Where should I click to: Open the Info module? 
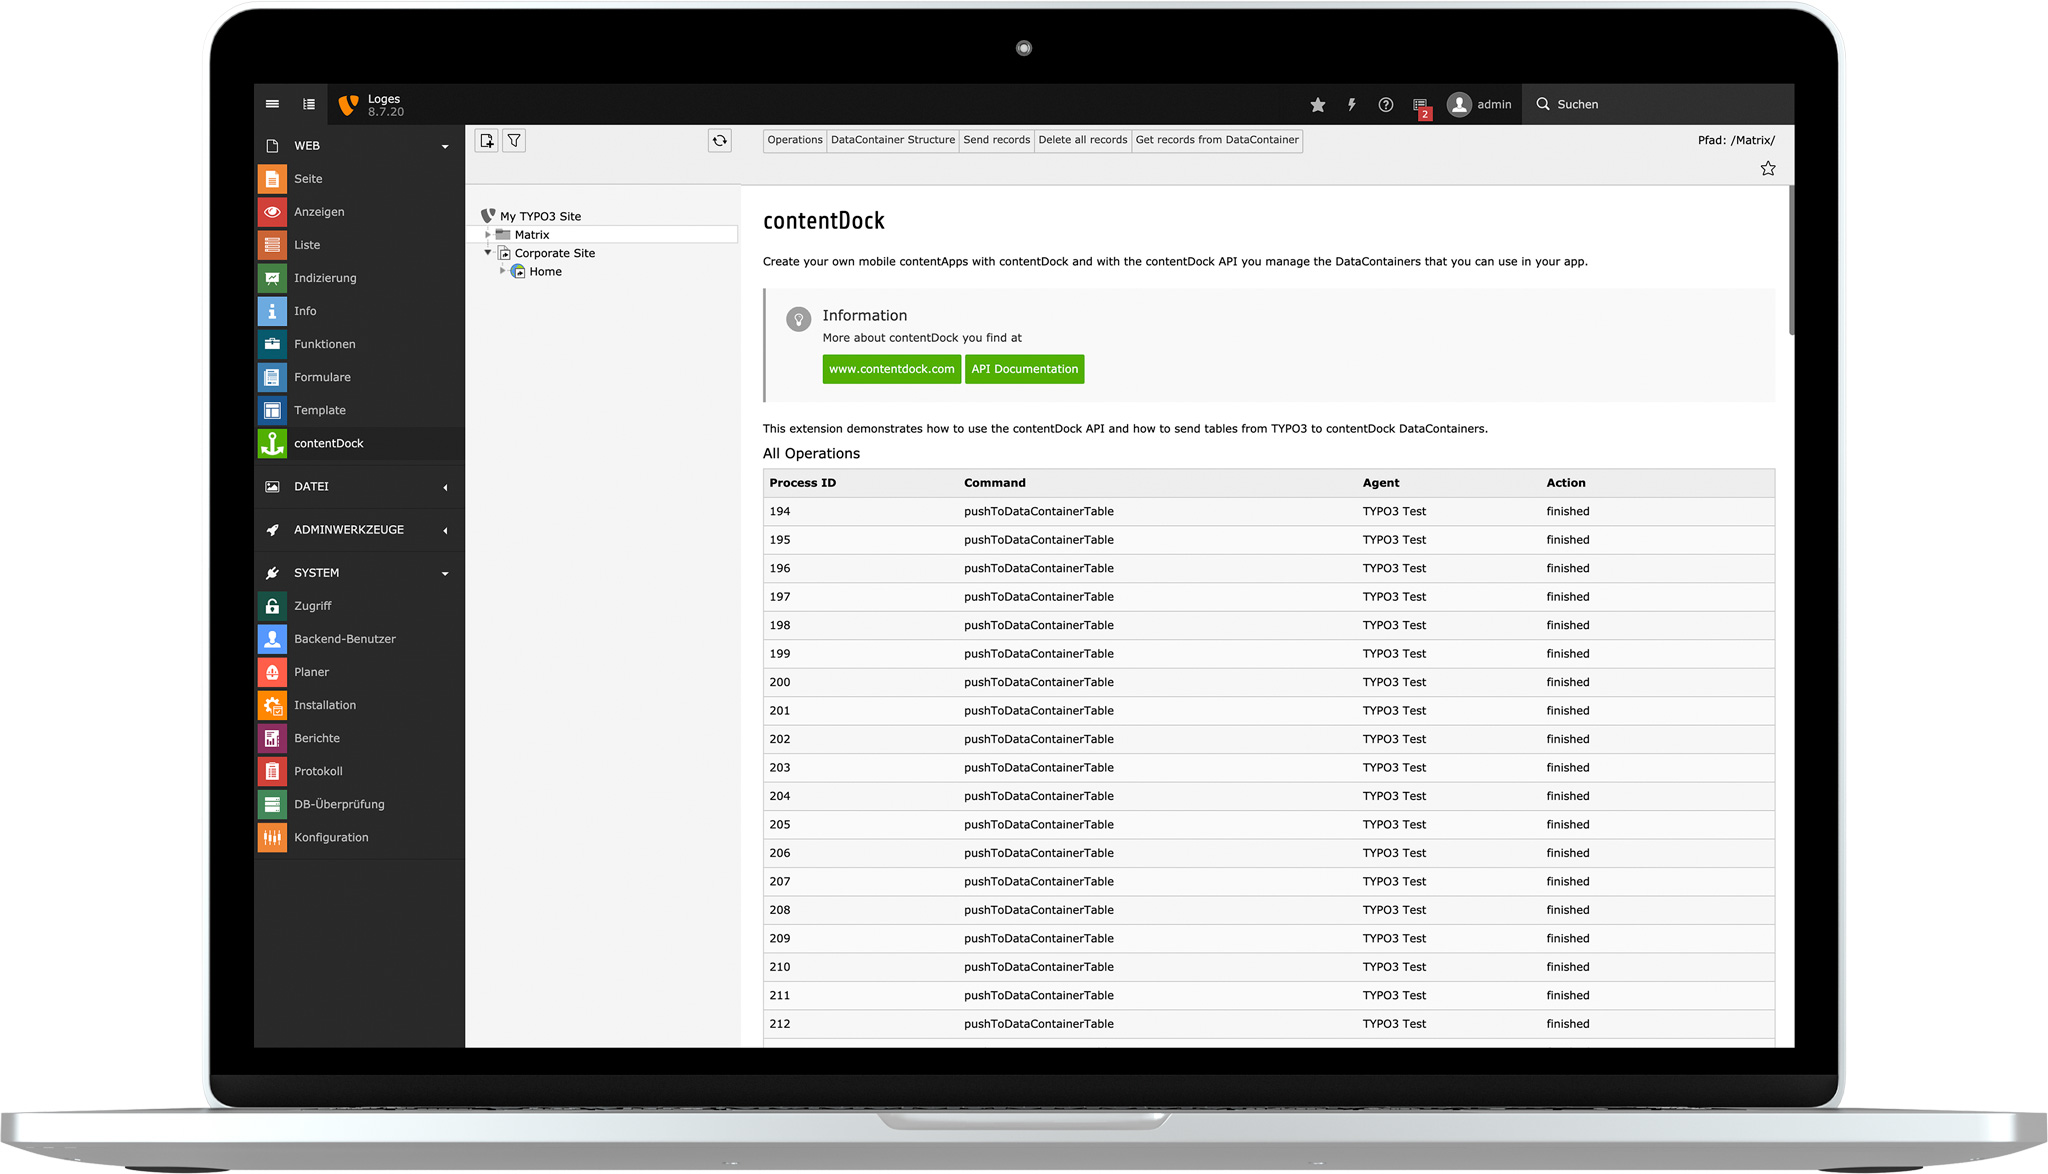[x=358, y=311]
